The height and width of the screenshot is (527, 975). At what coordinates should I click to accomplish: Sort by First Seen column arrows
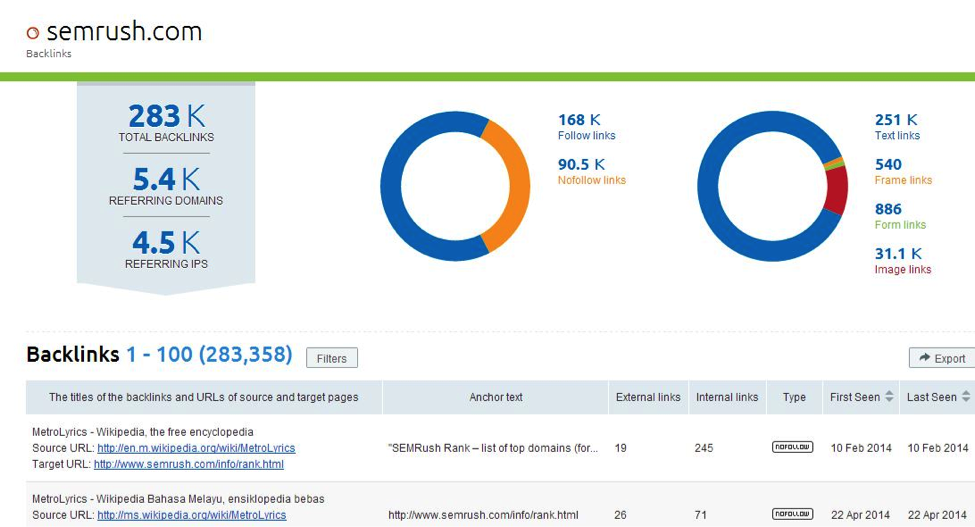coord(888,397)
